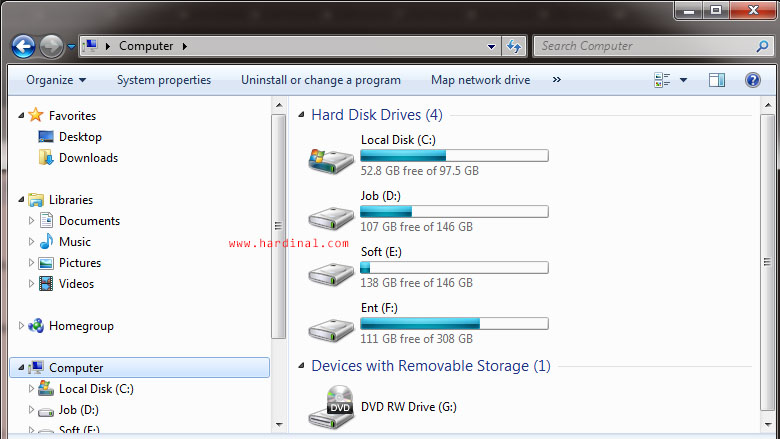
Task: Click the Documents library icon
Action: coord(46,220)
